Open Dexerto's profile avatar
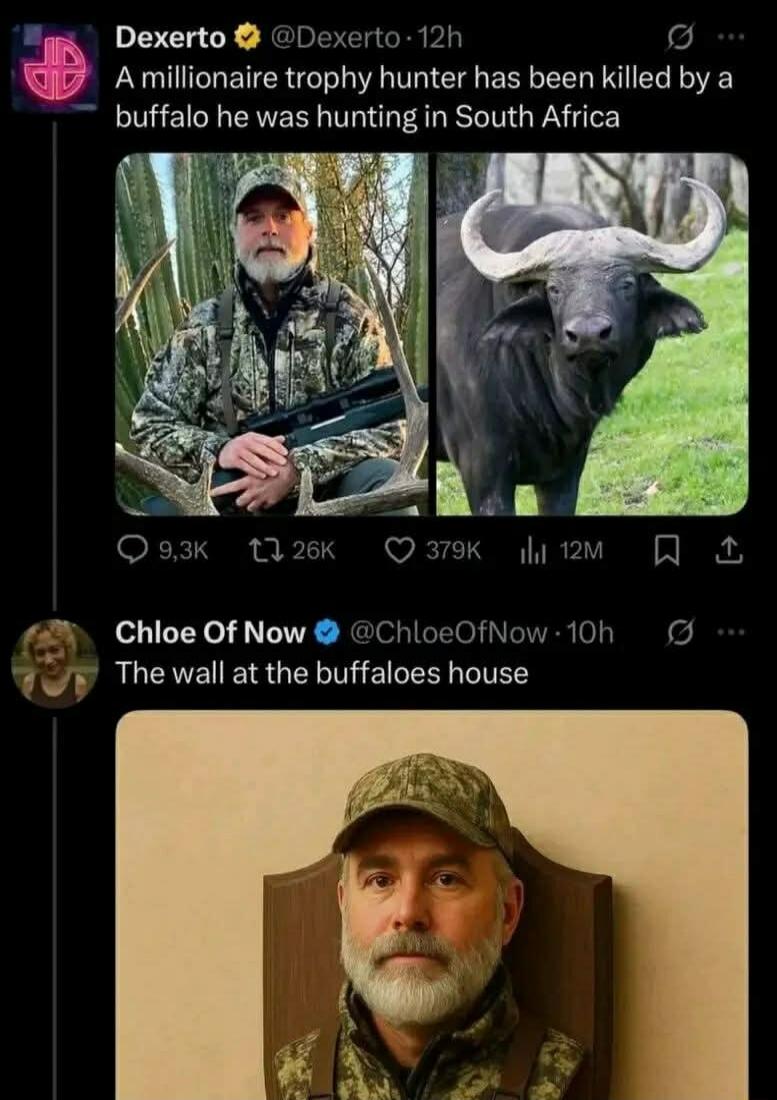The height and width of the screenshot is (1100, 777). 54,68
